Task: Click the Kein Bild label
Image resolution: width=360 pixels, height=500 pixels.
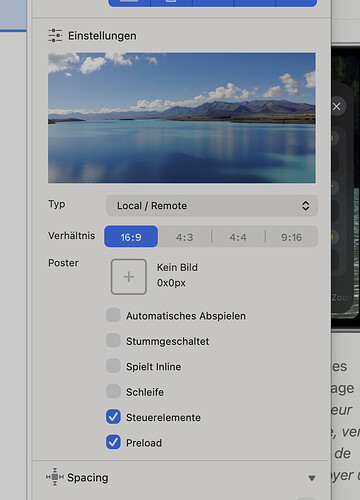Action: [177, 267]
